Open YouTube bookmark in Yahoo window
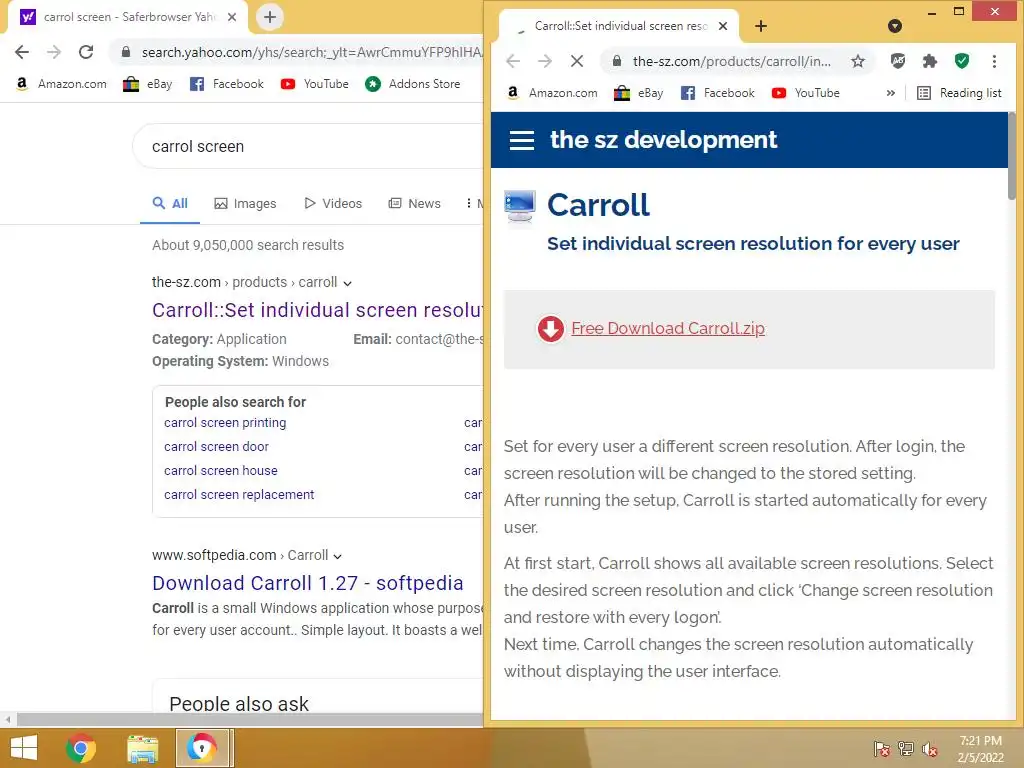 coord(314,84)
